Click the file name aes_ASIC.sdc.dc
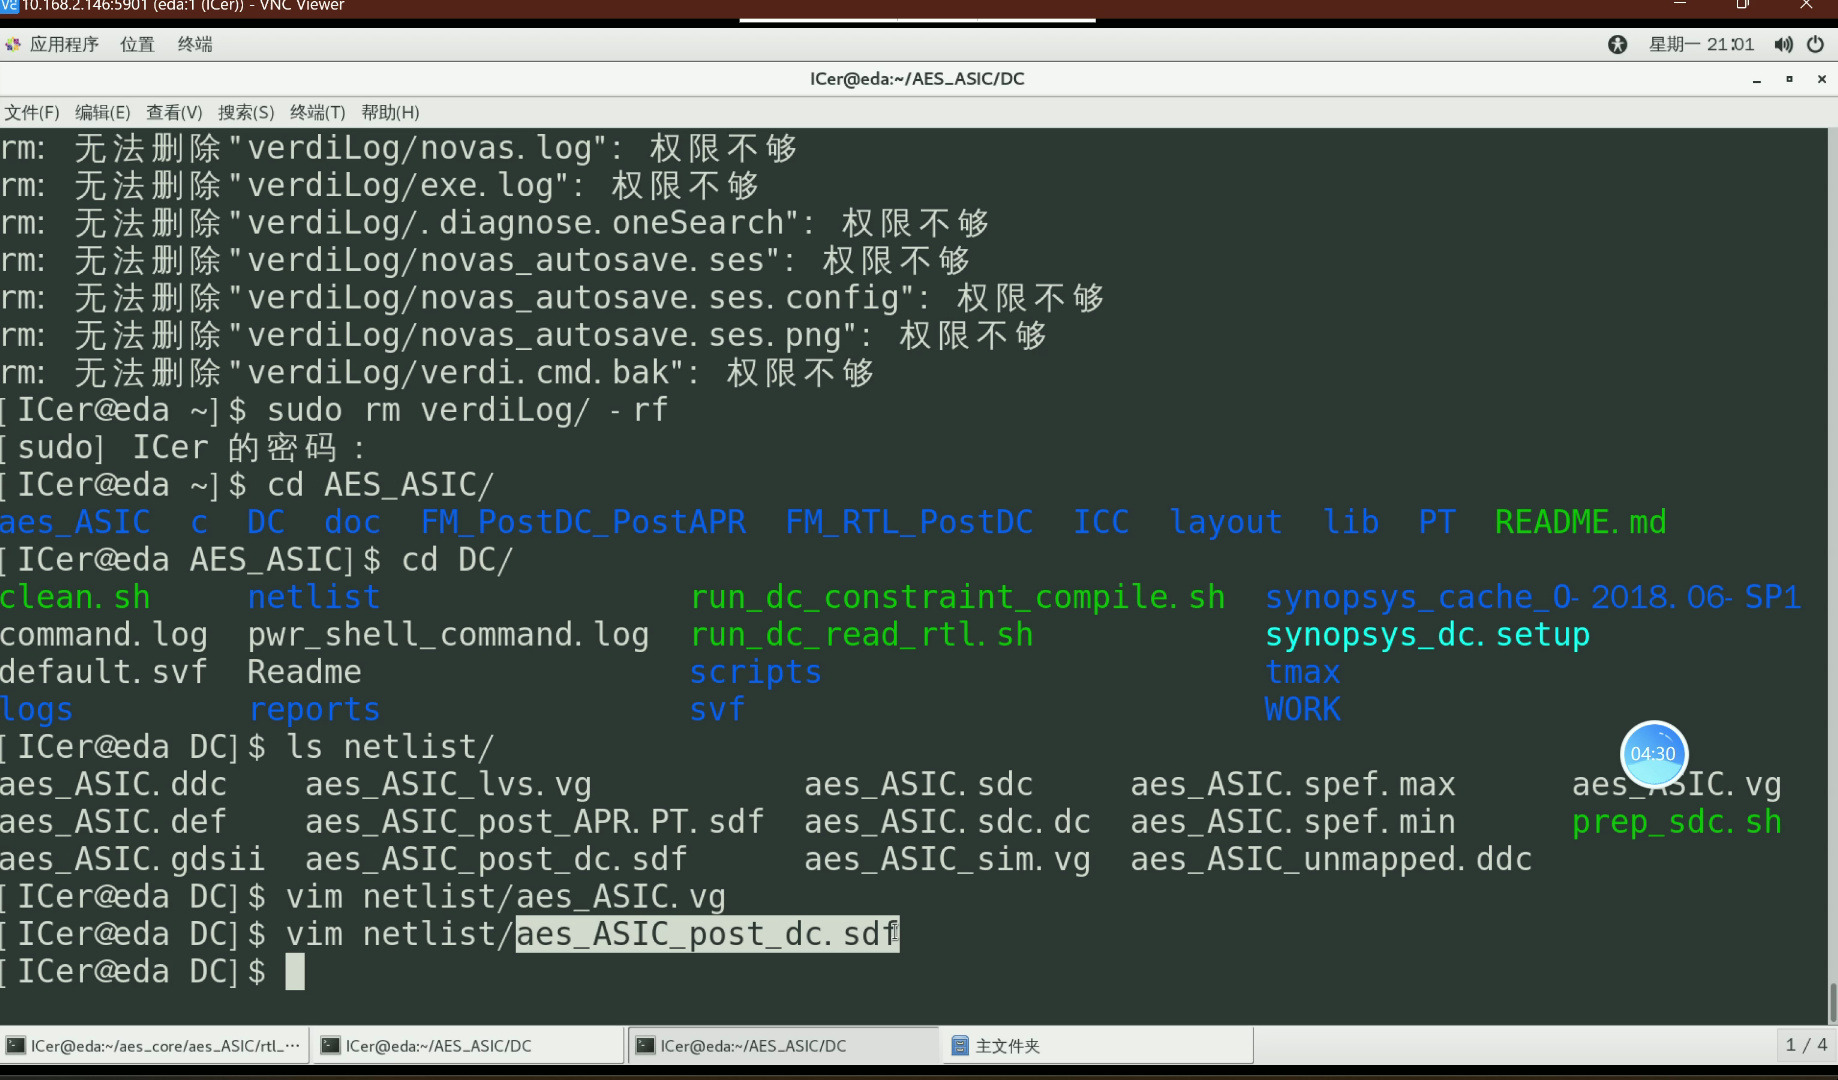 [947, 822]
